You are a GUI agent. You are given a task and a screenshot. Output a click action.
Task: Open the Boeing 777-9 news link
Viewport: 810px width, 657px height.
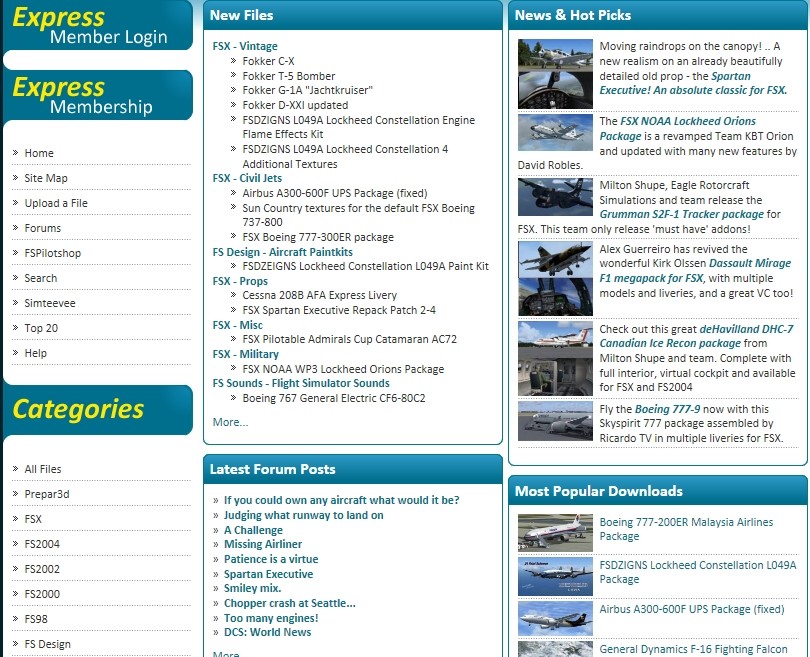pos(667,409)
